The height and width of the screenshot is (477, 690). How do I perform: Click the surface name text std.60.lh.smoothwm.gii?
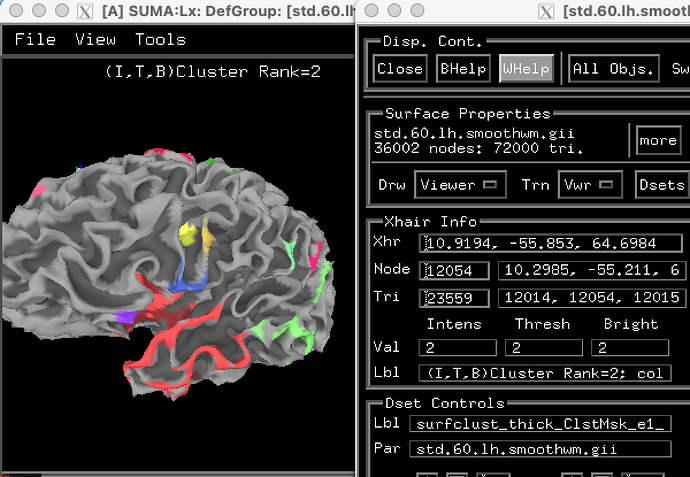[474, 133]
